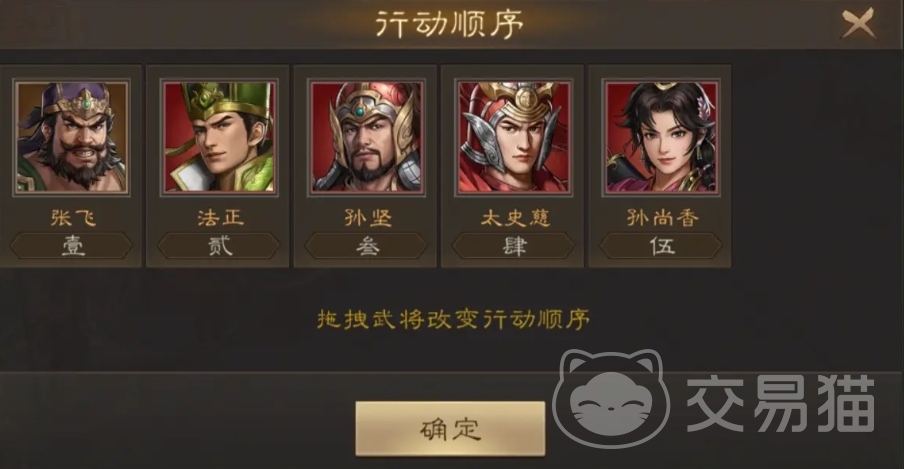Click the name label 法正
Image resolution: width=904 pixels, height=469 pixels.
click(220, 217)
